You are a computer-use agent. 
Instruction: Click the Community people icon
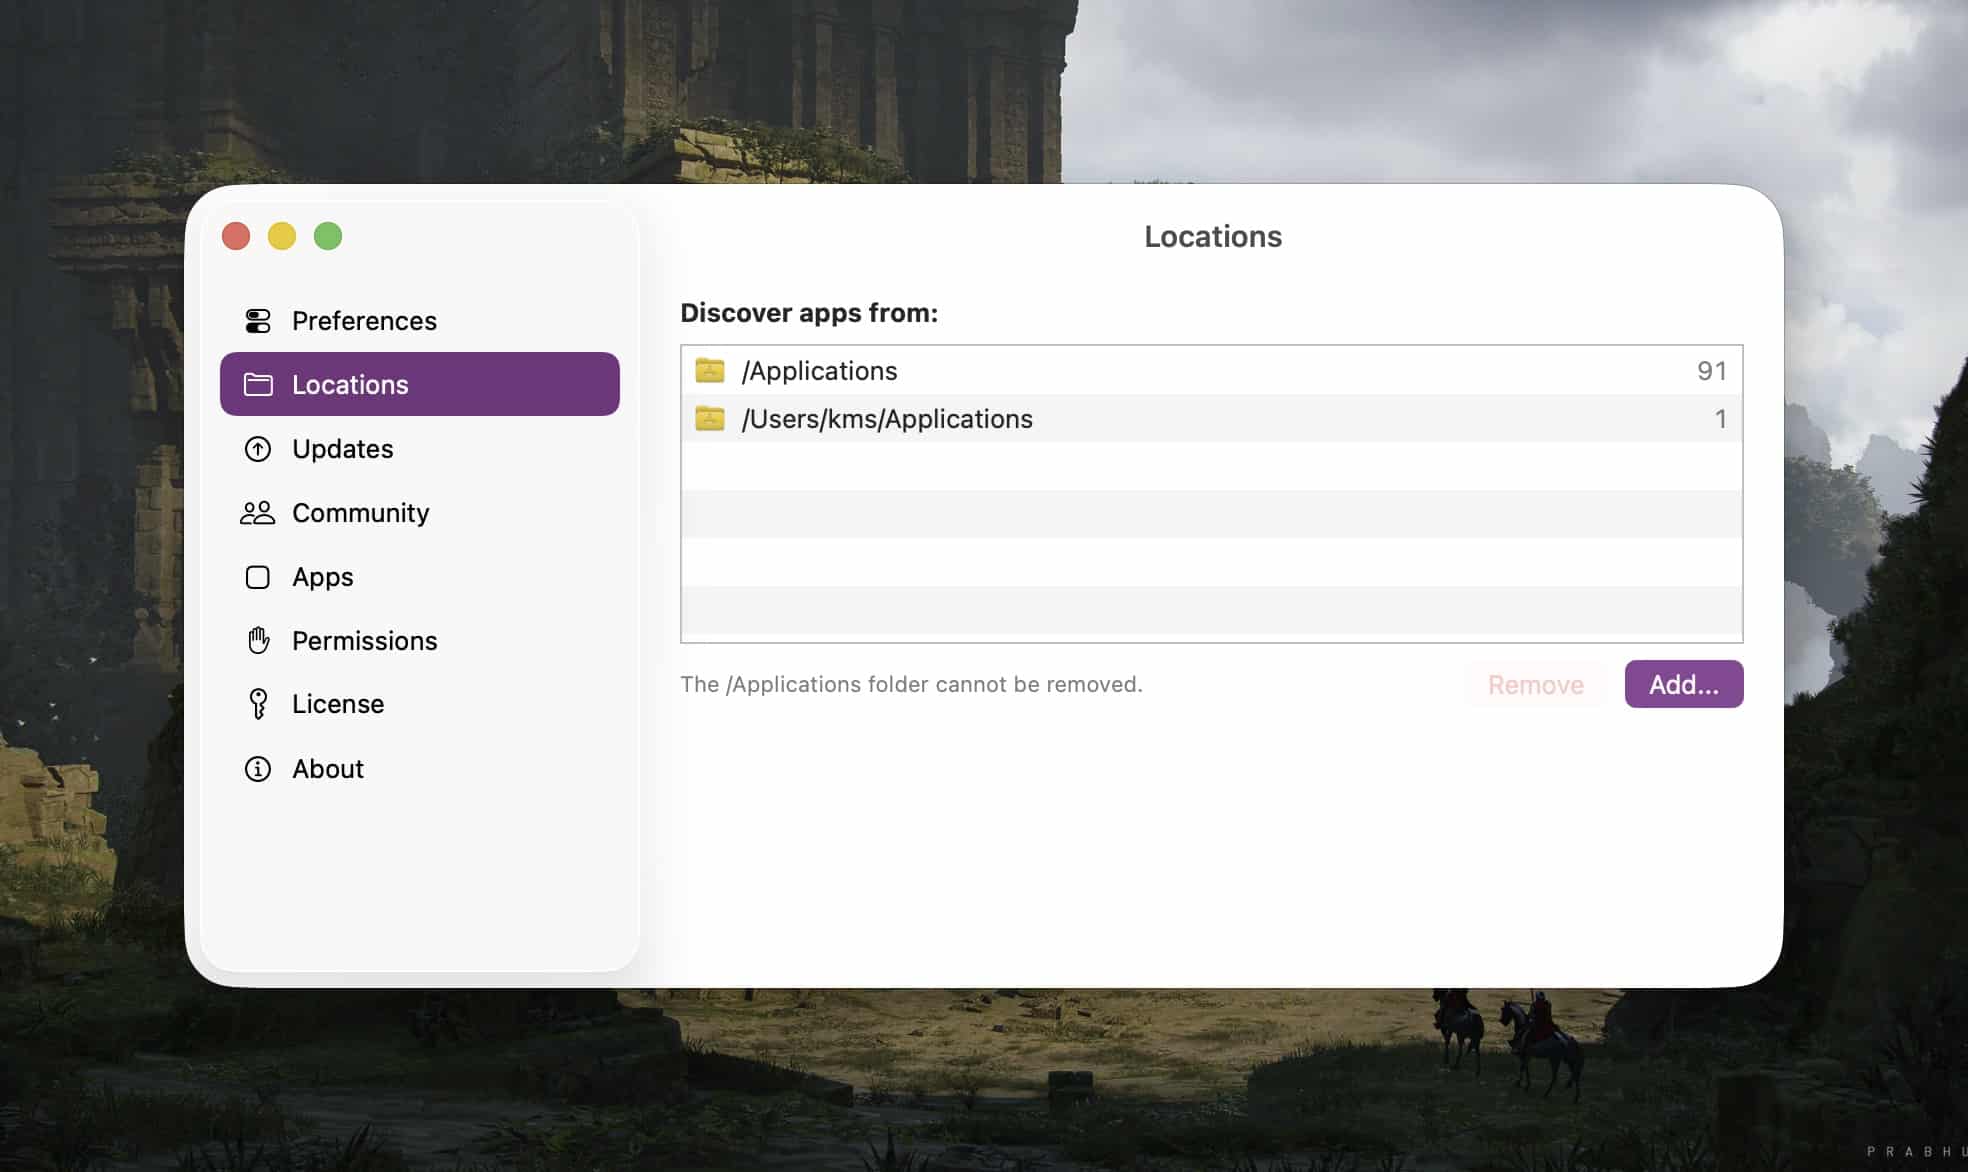258,513
